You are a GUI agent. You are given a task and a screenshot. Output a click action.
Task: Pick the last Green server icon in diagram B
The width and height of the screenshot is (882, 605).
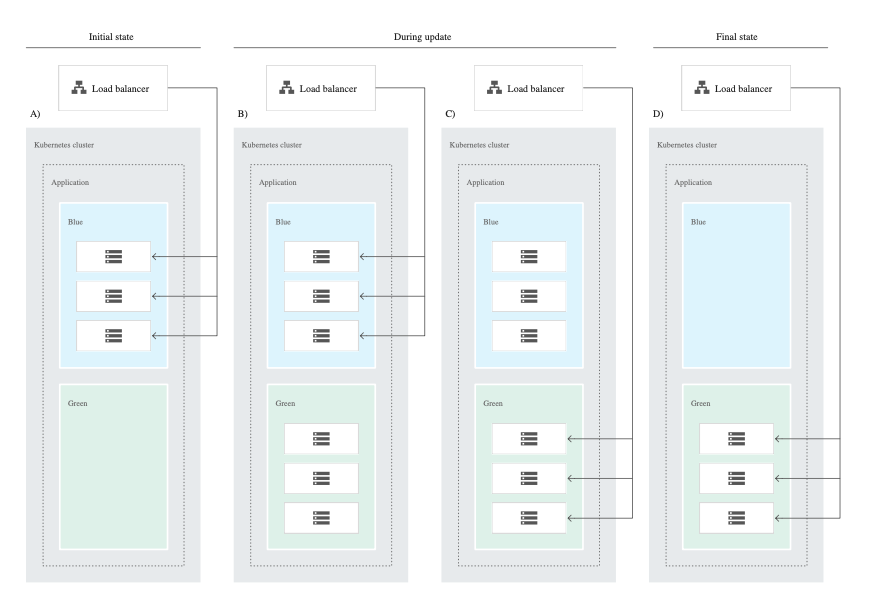(x=321, y=518)
